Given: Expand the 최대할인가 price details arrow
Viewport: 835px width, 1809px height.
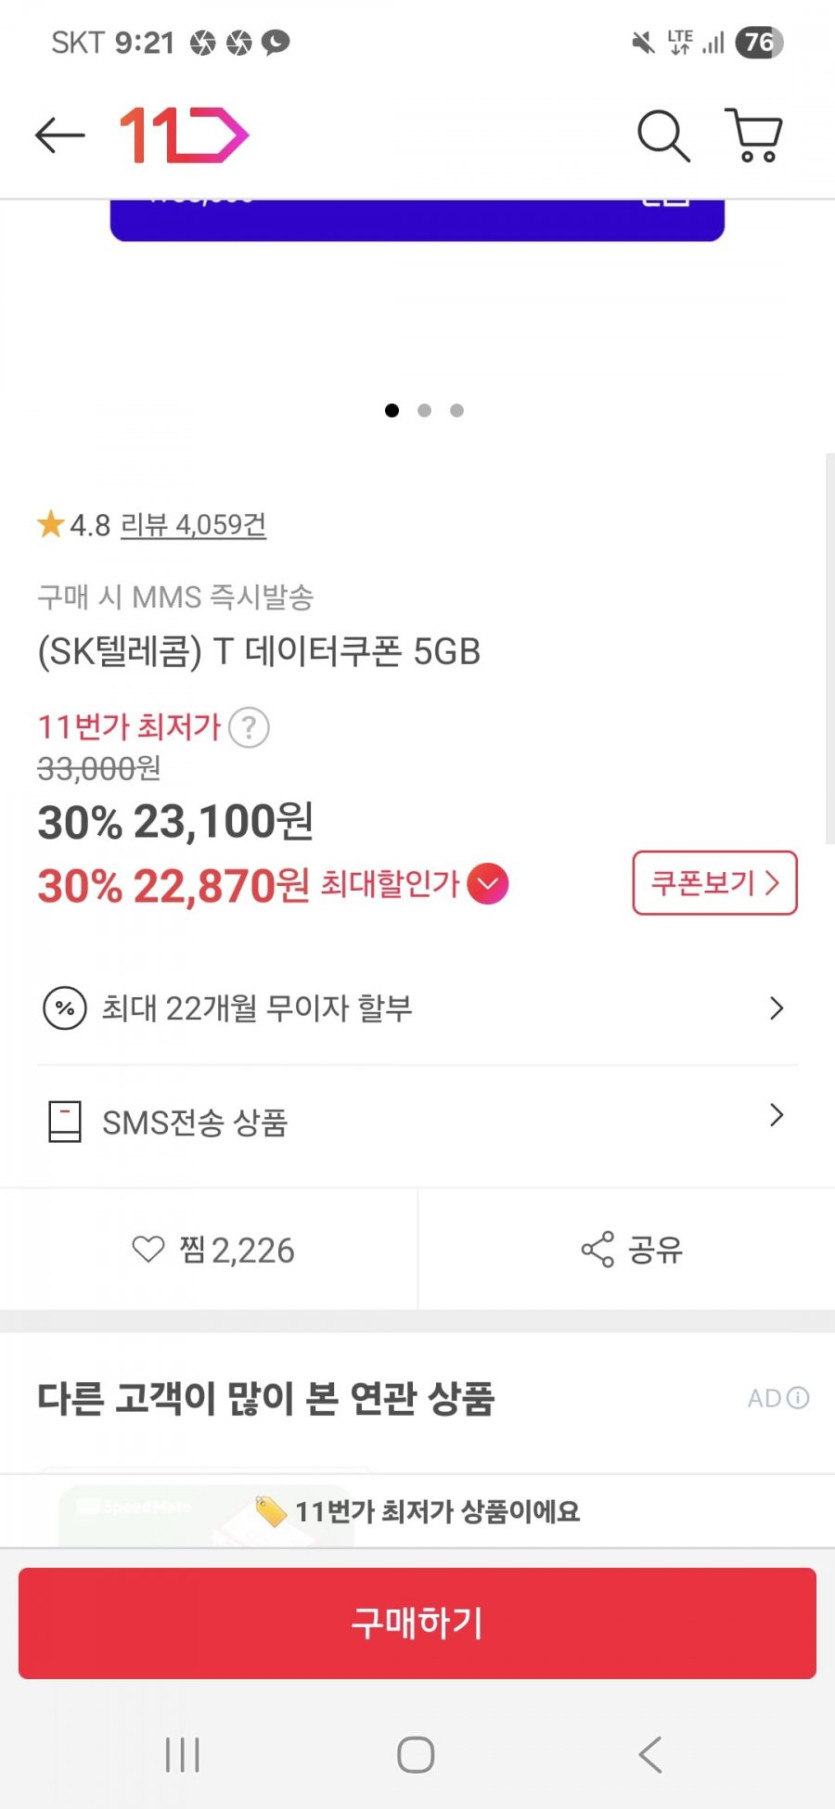Looking at the screenshot, I should click(488, 884).
